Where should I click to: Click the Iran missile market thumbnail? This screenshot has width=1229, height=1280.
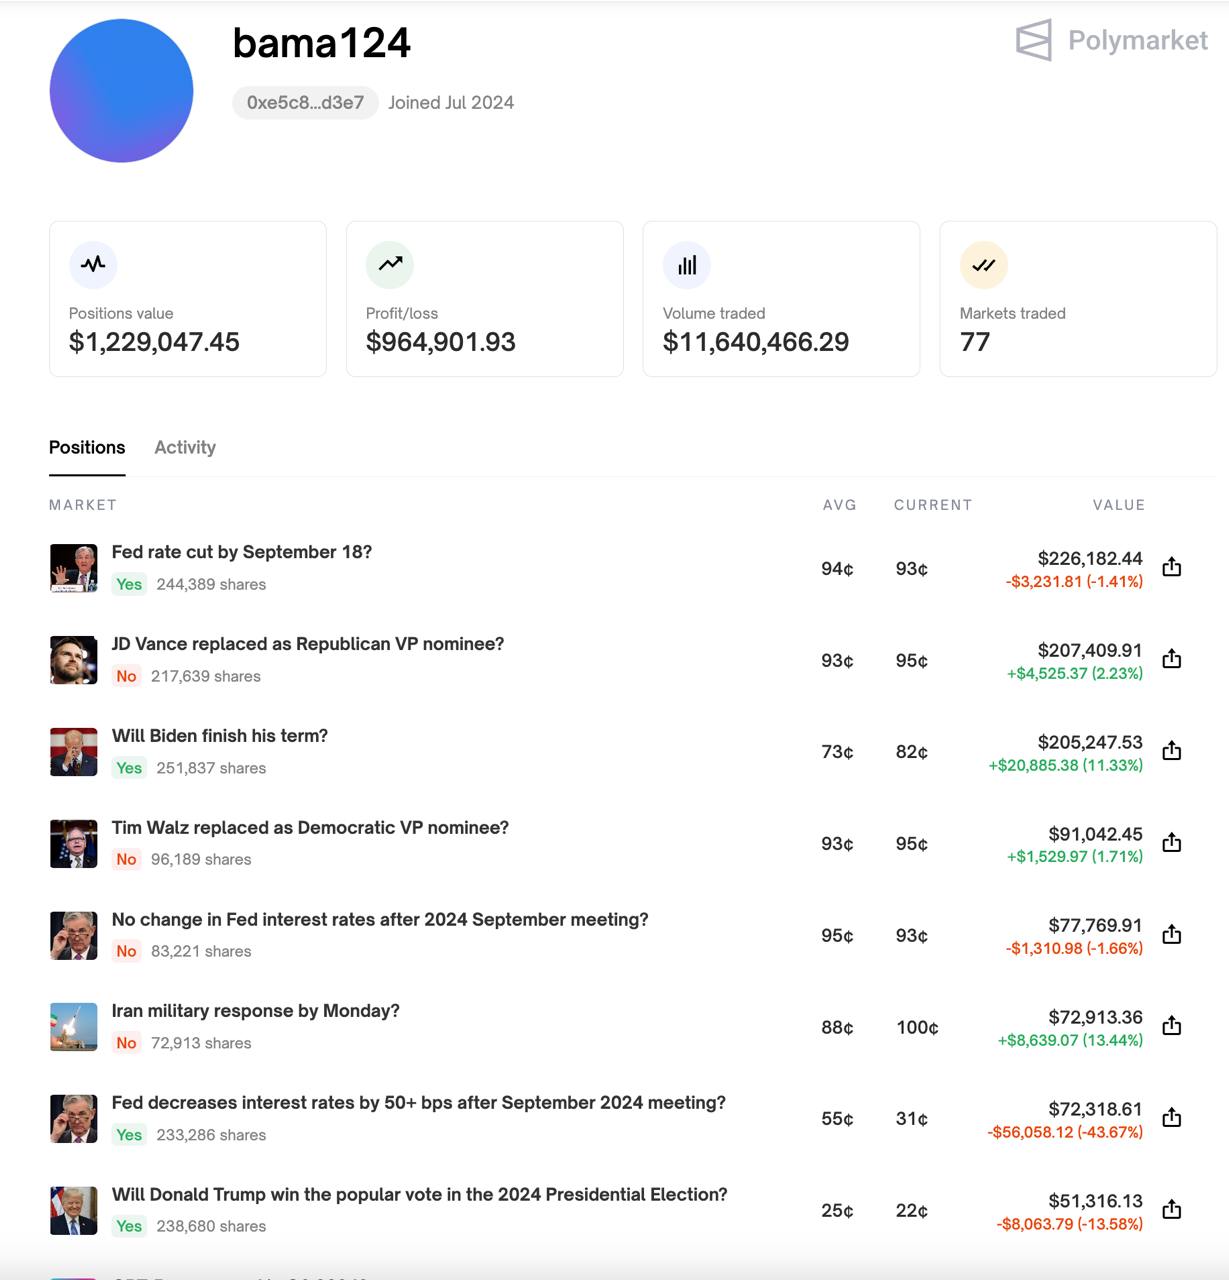tap(74, 1027)
